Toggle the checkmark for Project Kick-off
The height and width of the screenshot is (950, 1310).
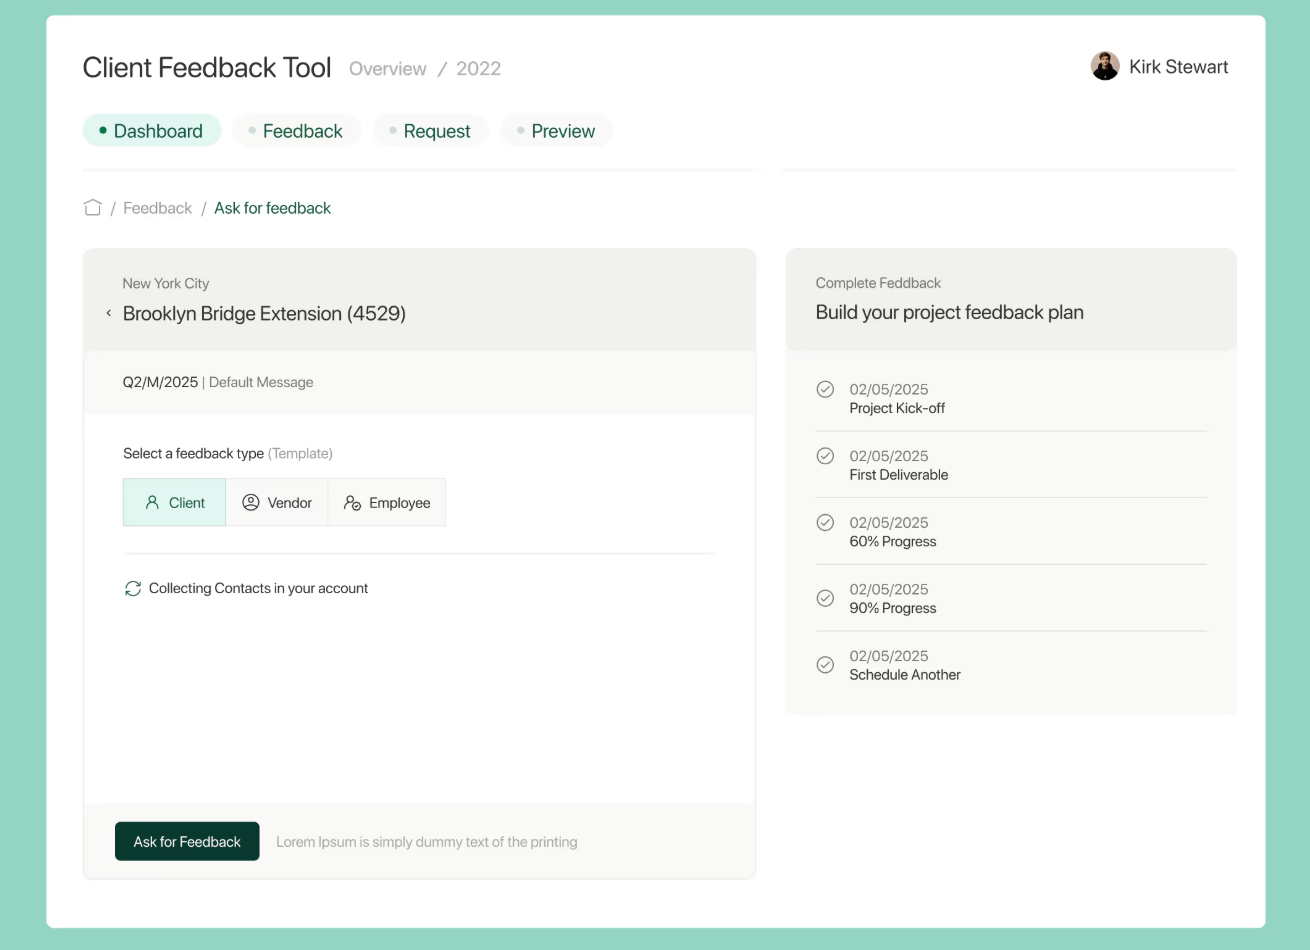click(x=825, y=389)
